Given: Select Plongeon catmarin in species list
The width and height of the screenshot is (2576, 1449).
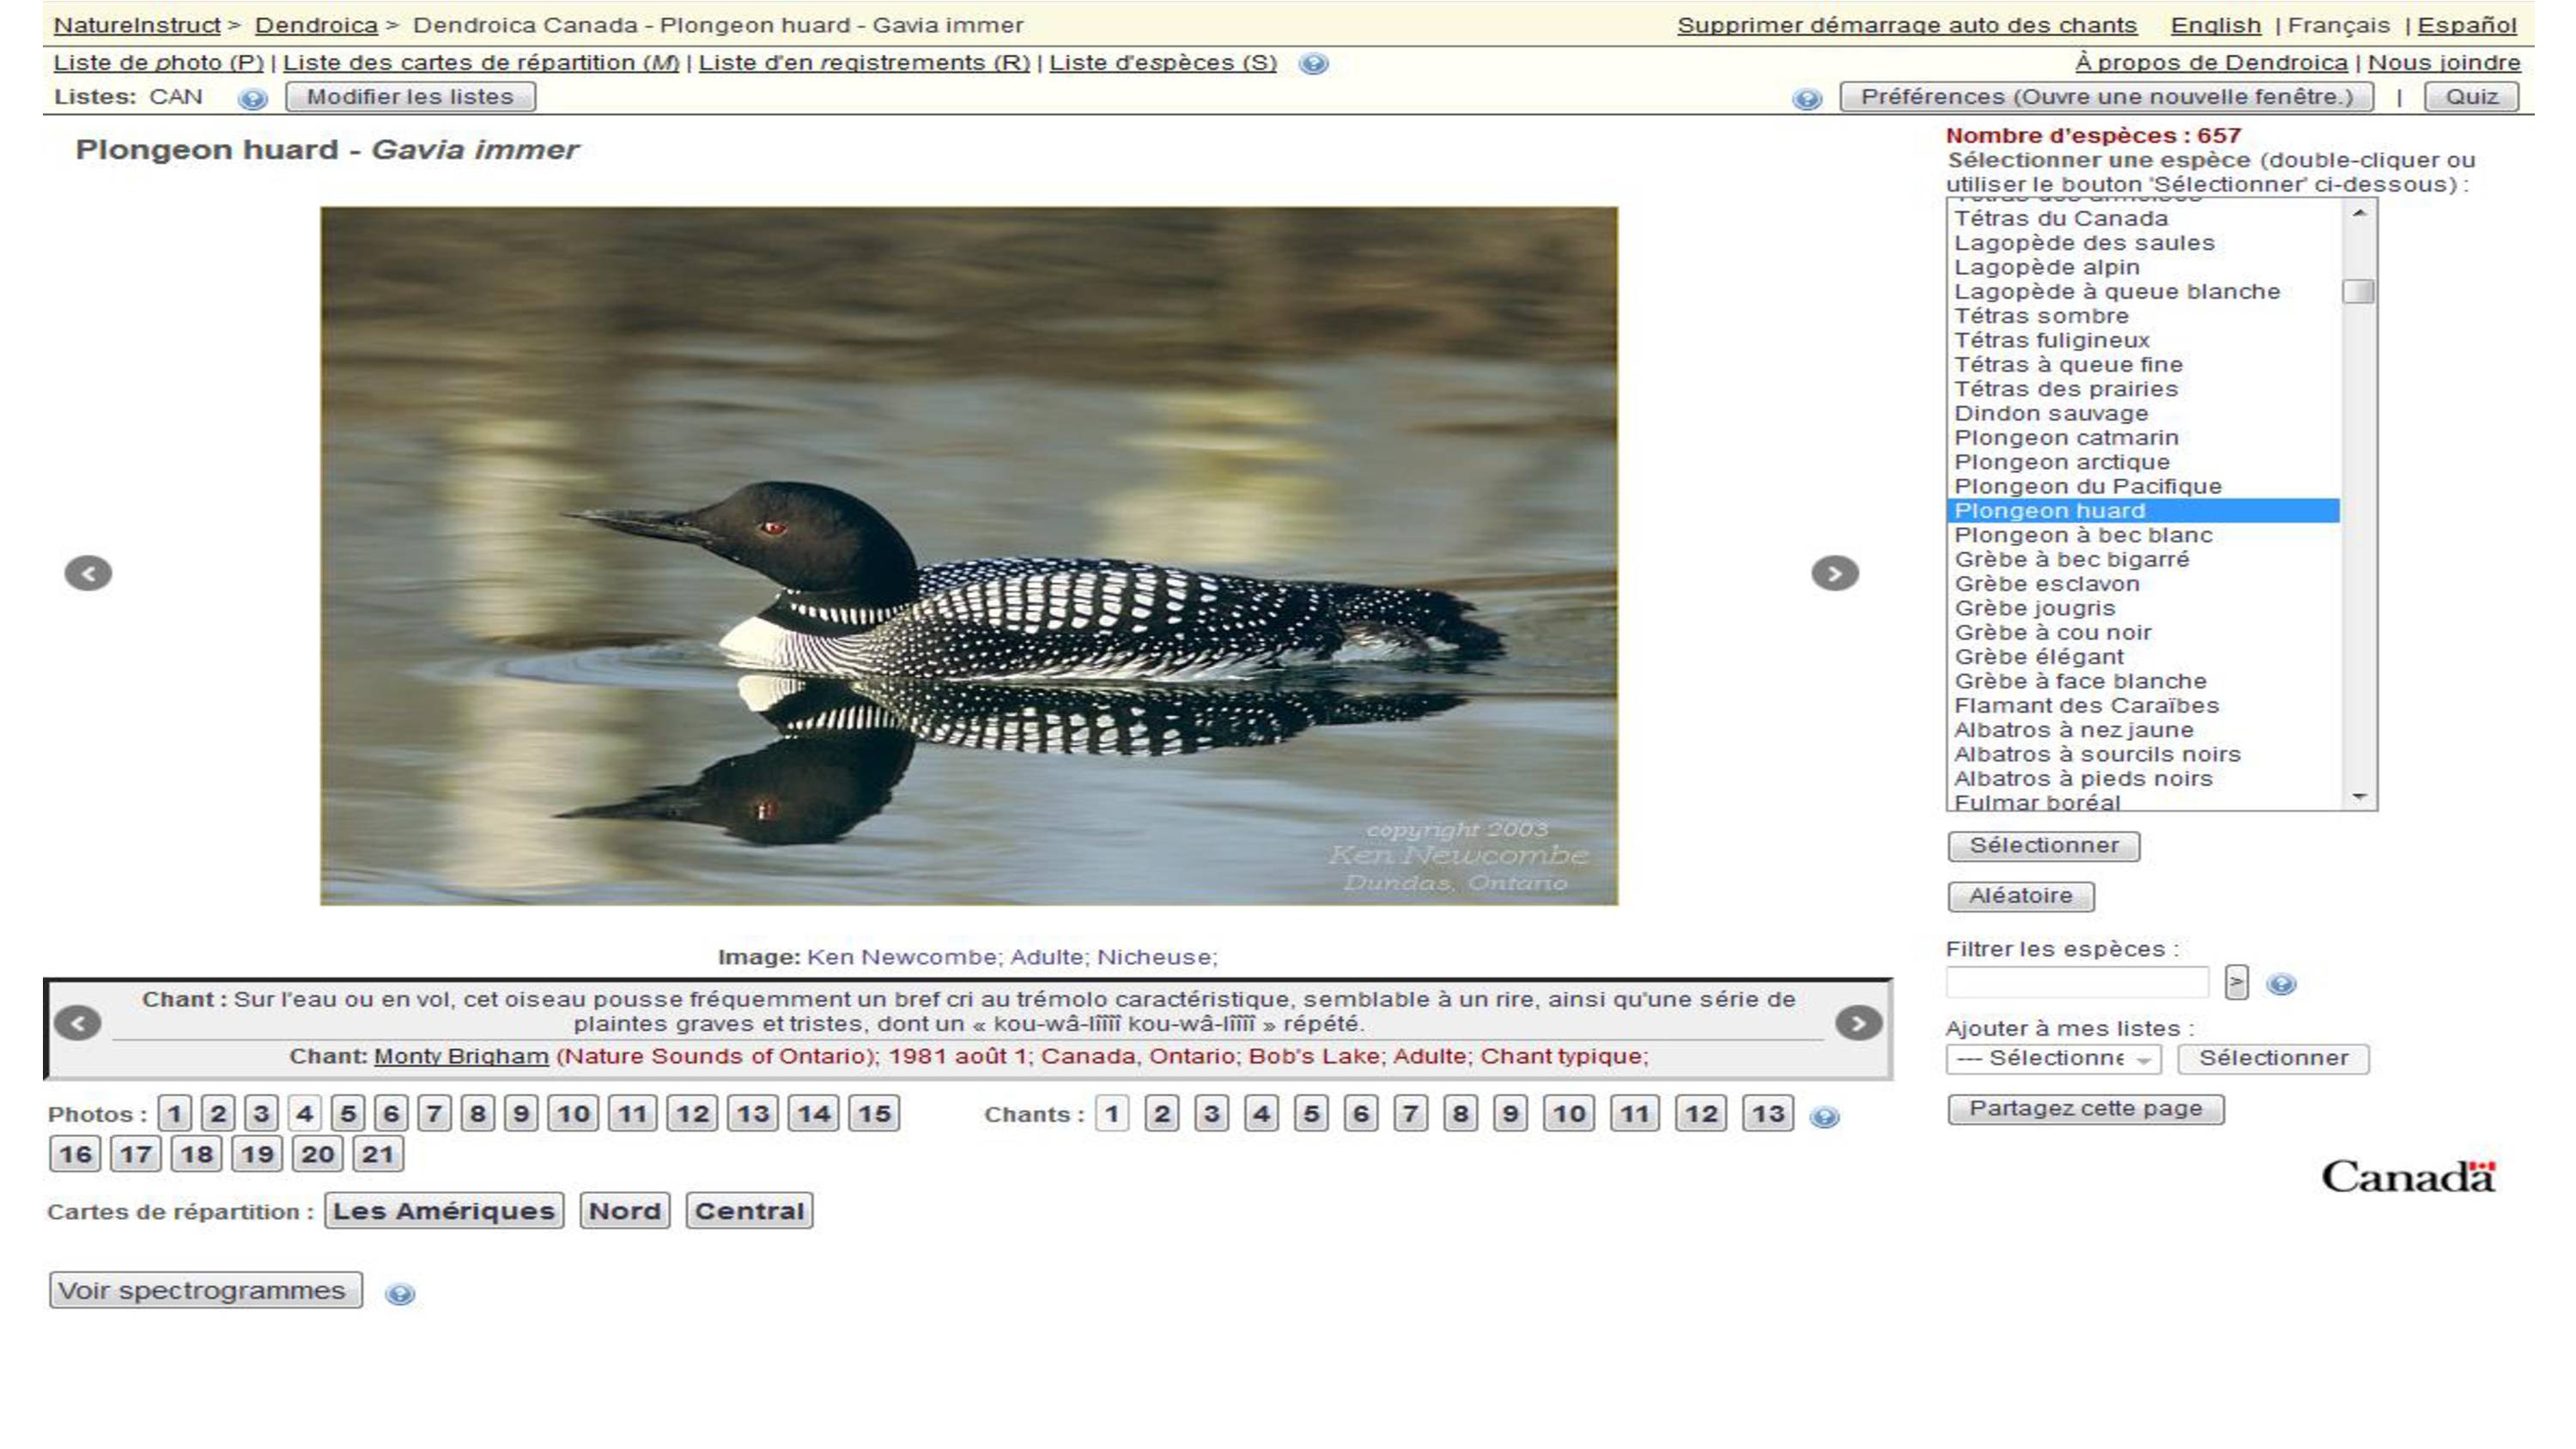Looking at the screenshot, I should tap(2144, 438).
